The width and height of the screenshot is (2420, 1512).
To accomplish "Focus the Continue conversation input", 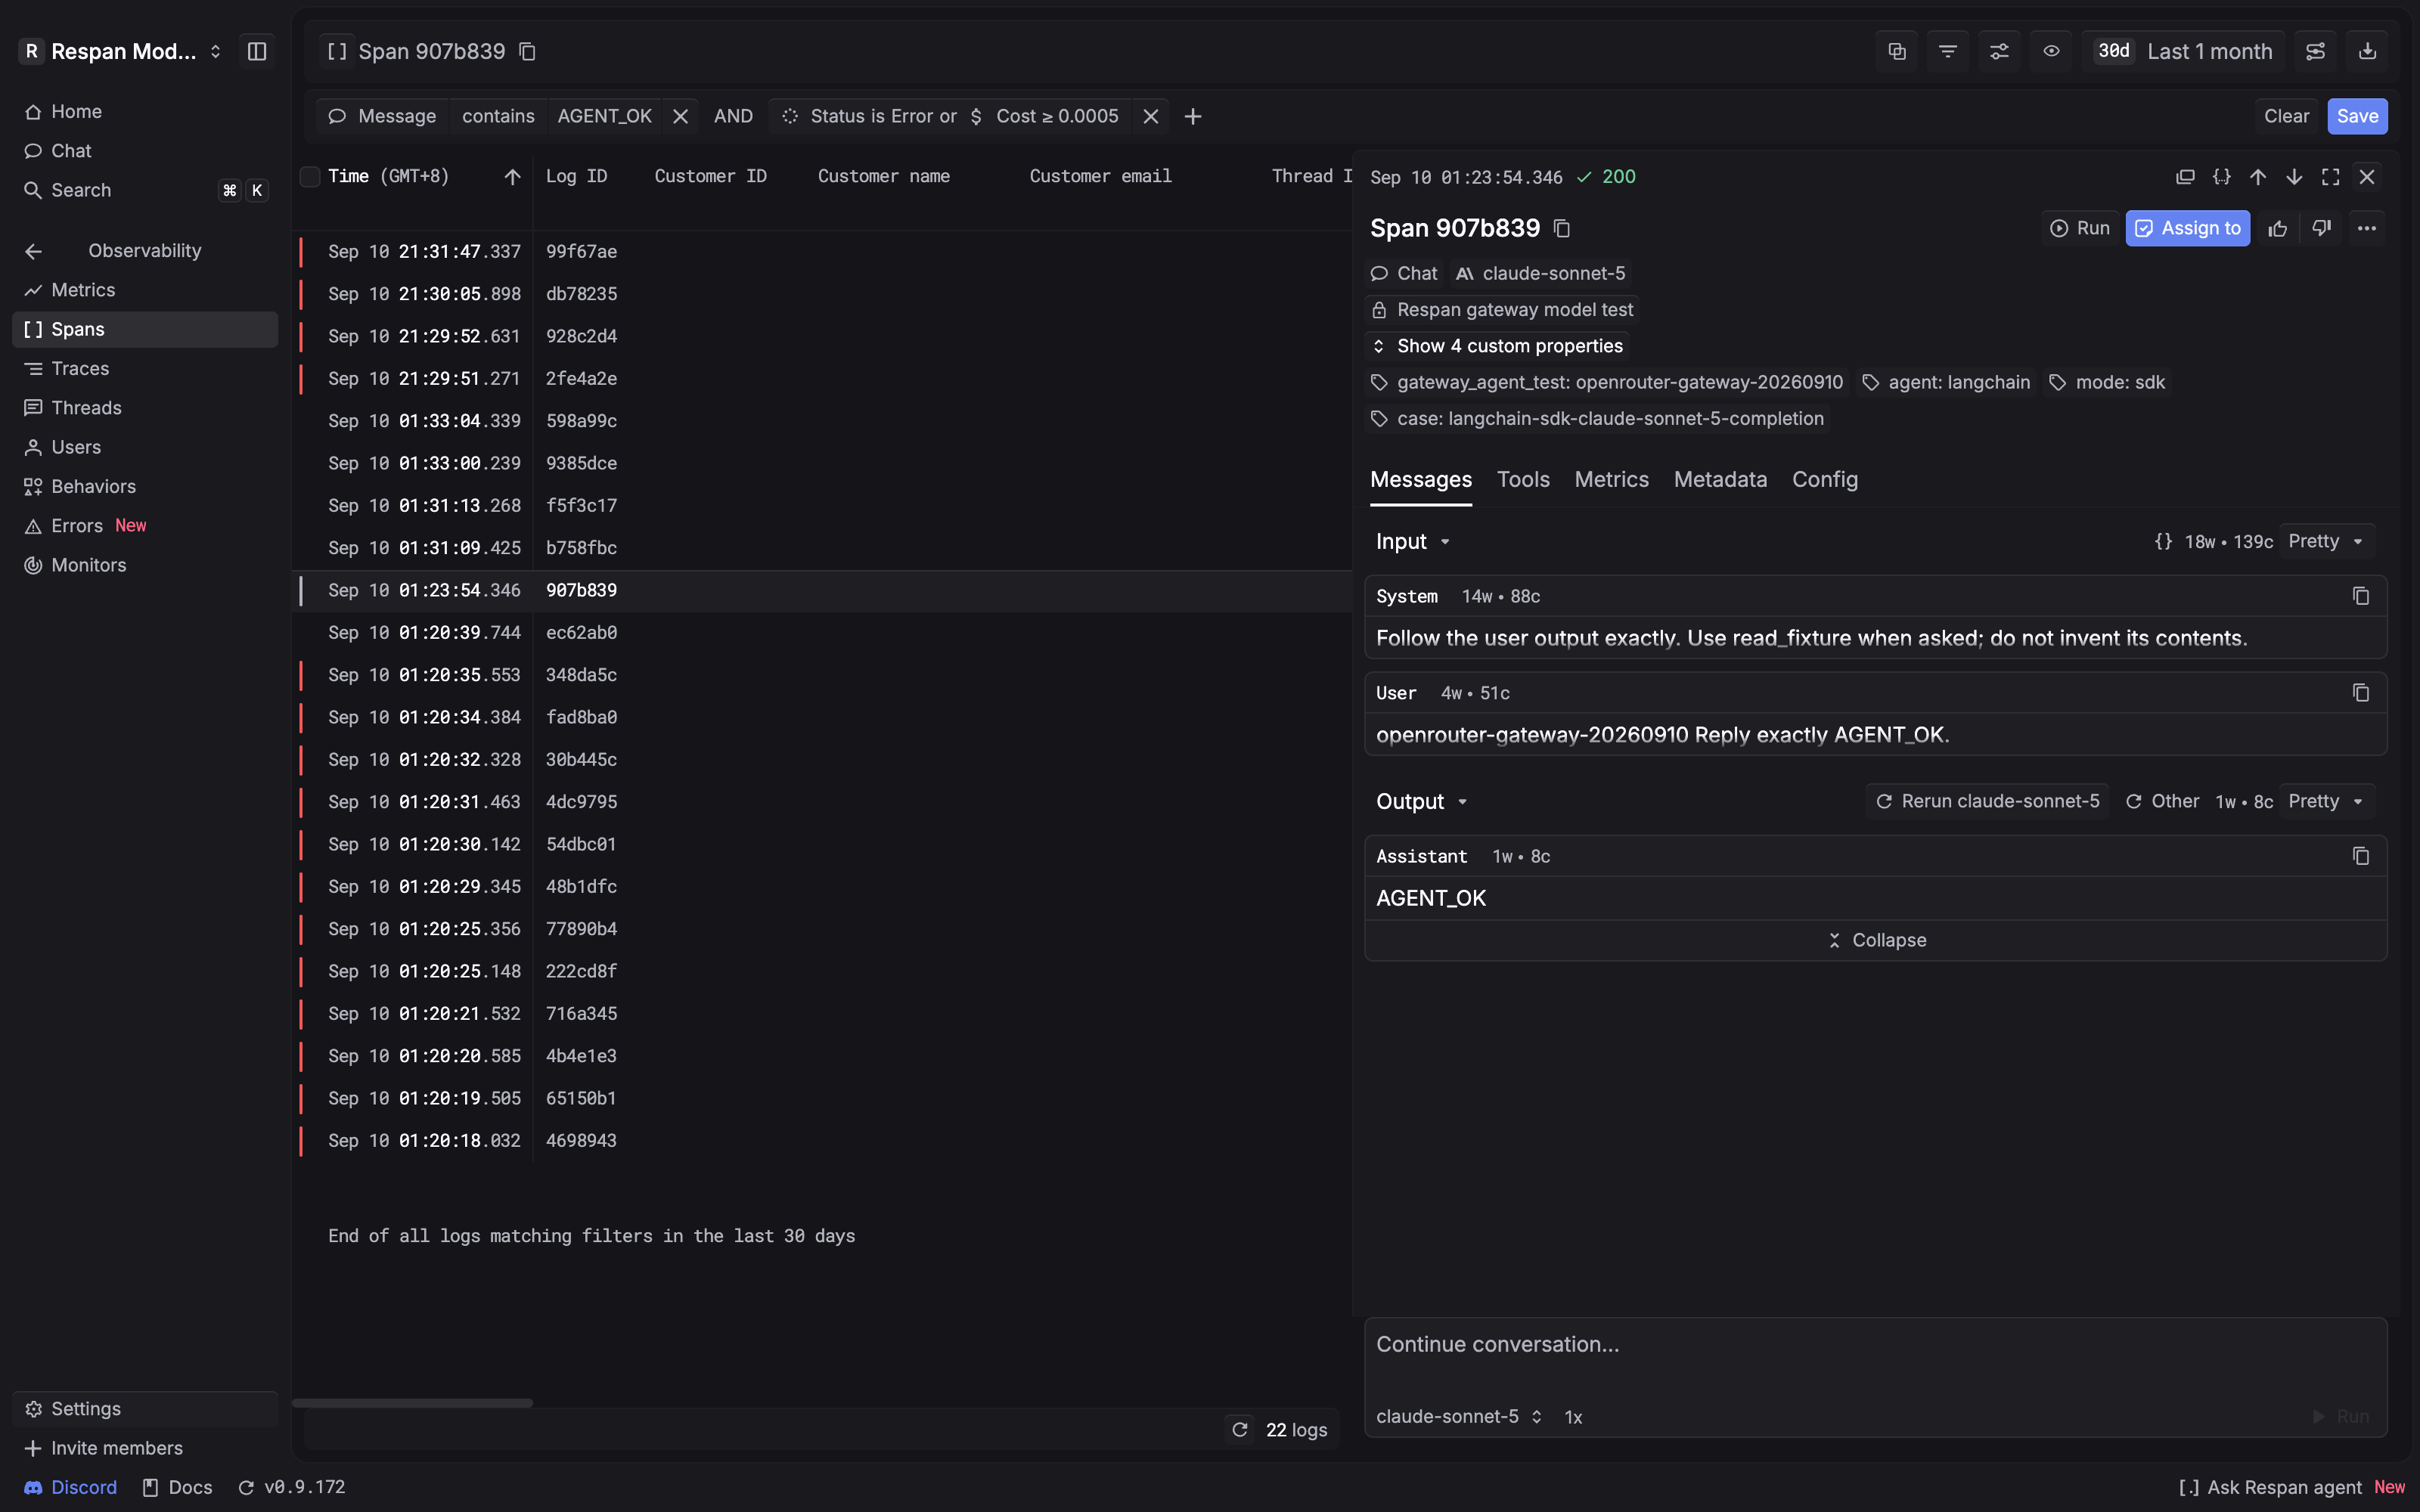I will pyautogui.click(x=1876, y=1345).
